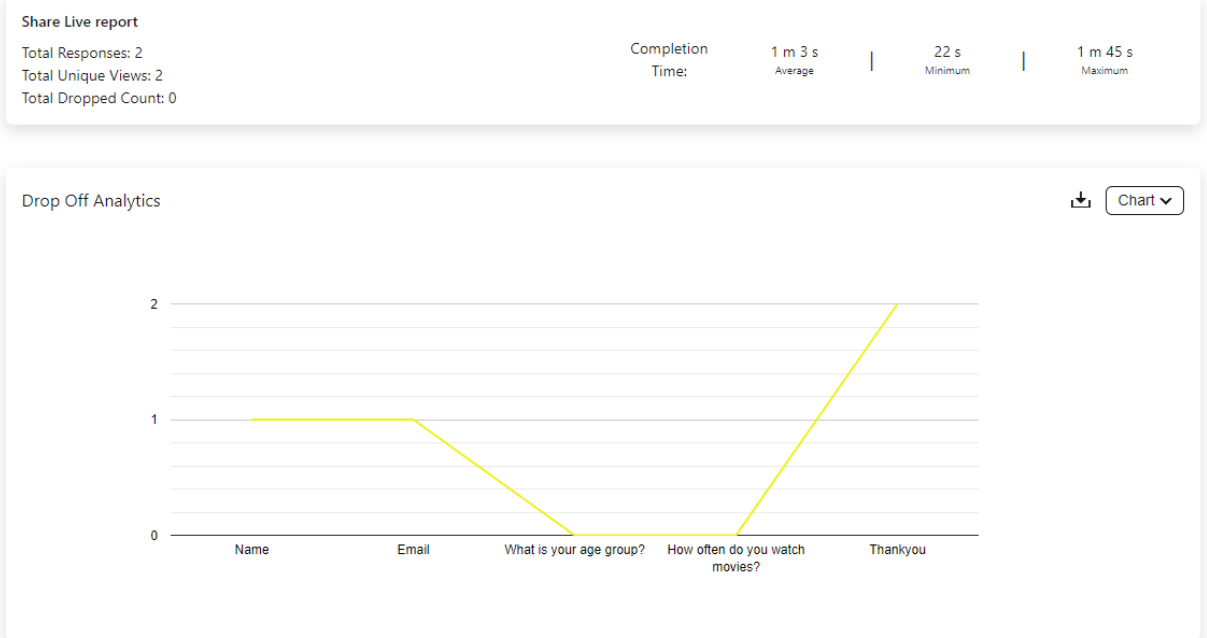Click the maximum completion time value

pos(1105,52)
